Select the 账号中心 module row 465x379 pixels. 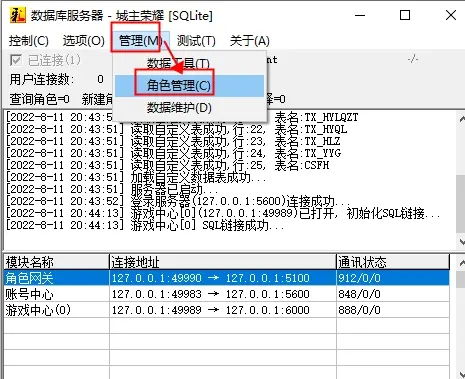226,294
